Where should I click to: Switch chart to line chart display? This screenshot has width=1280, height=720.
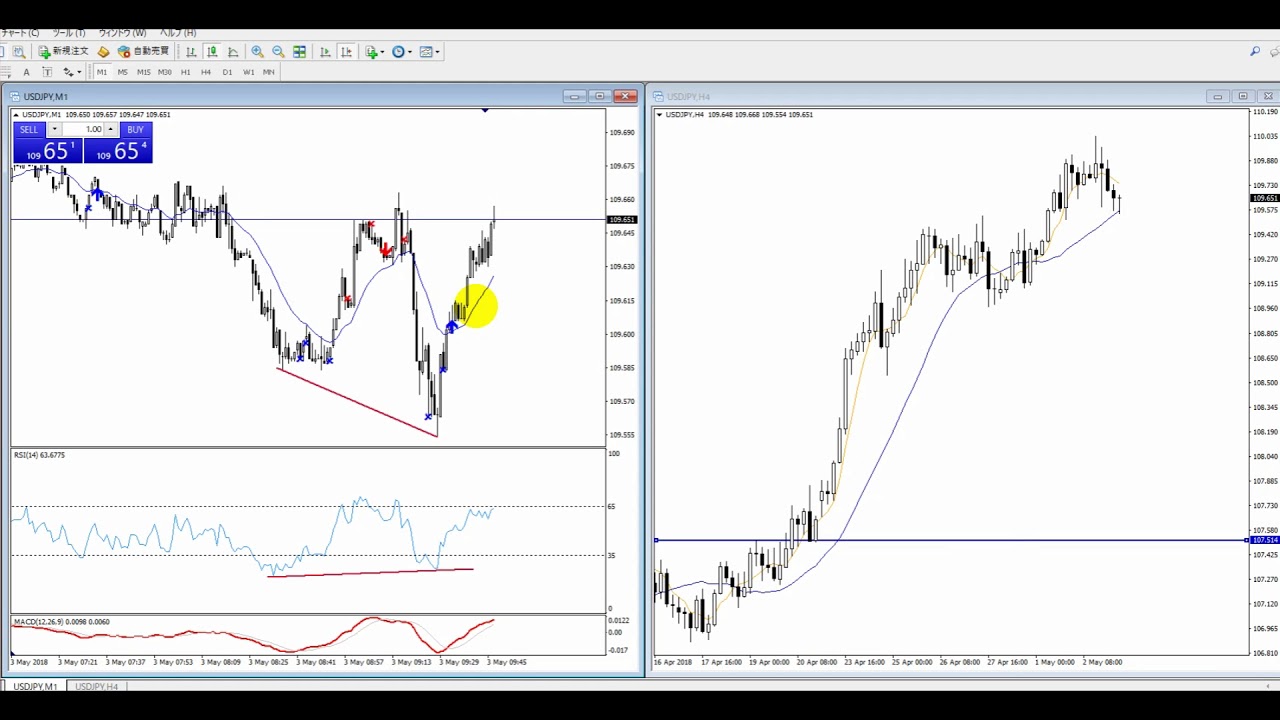pyautogui.click(x=233, y=52)
